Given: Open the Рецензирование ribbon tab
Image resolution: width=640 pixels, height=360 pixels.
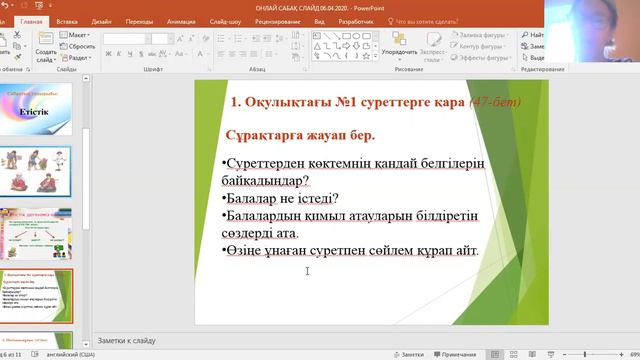Looking at the screenshot, I should 278,22.
